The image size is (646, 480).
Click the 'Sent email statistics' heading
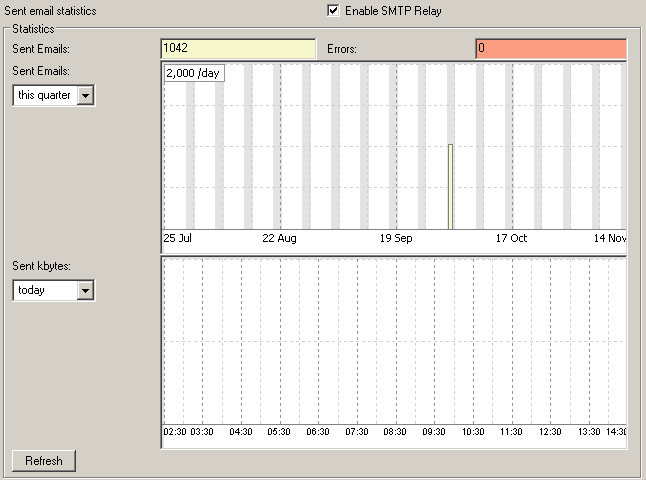[x=51, y=11]
